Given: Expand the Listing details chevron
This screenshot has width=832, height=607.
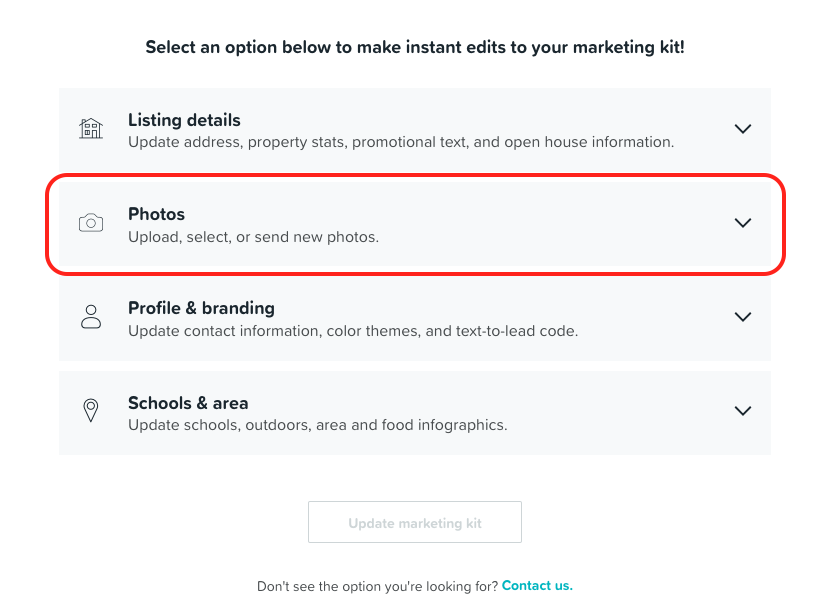Looking at the screenshot, I should coord(743,129).
